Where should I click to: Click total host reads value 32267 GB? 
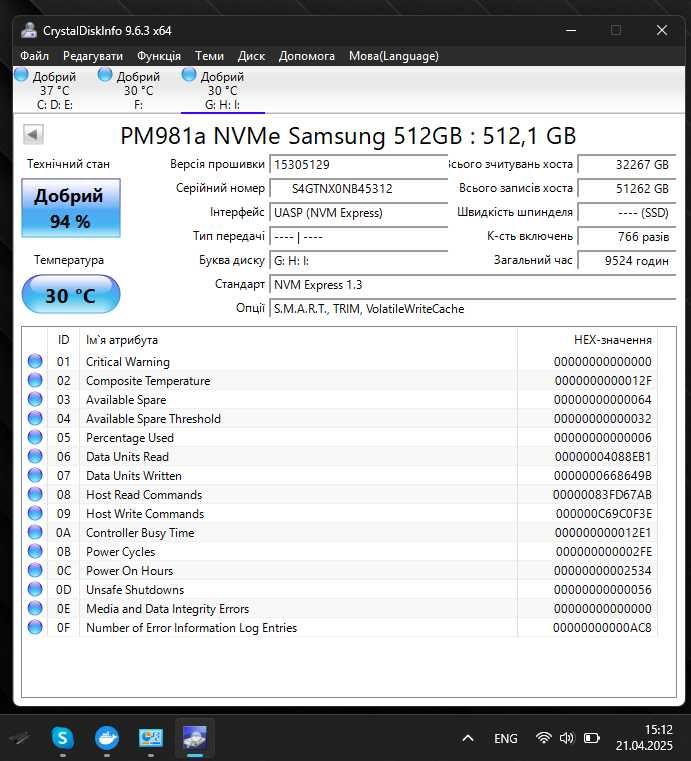(627, 164)
